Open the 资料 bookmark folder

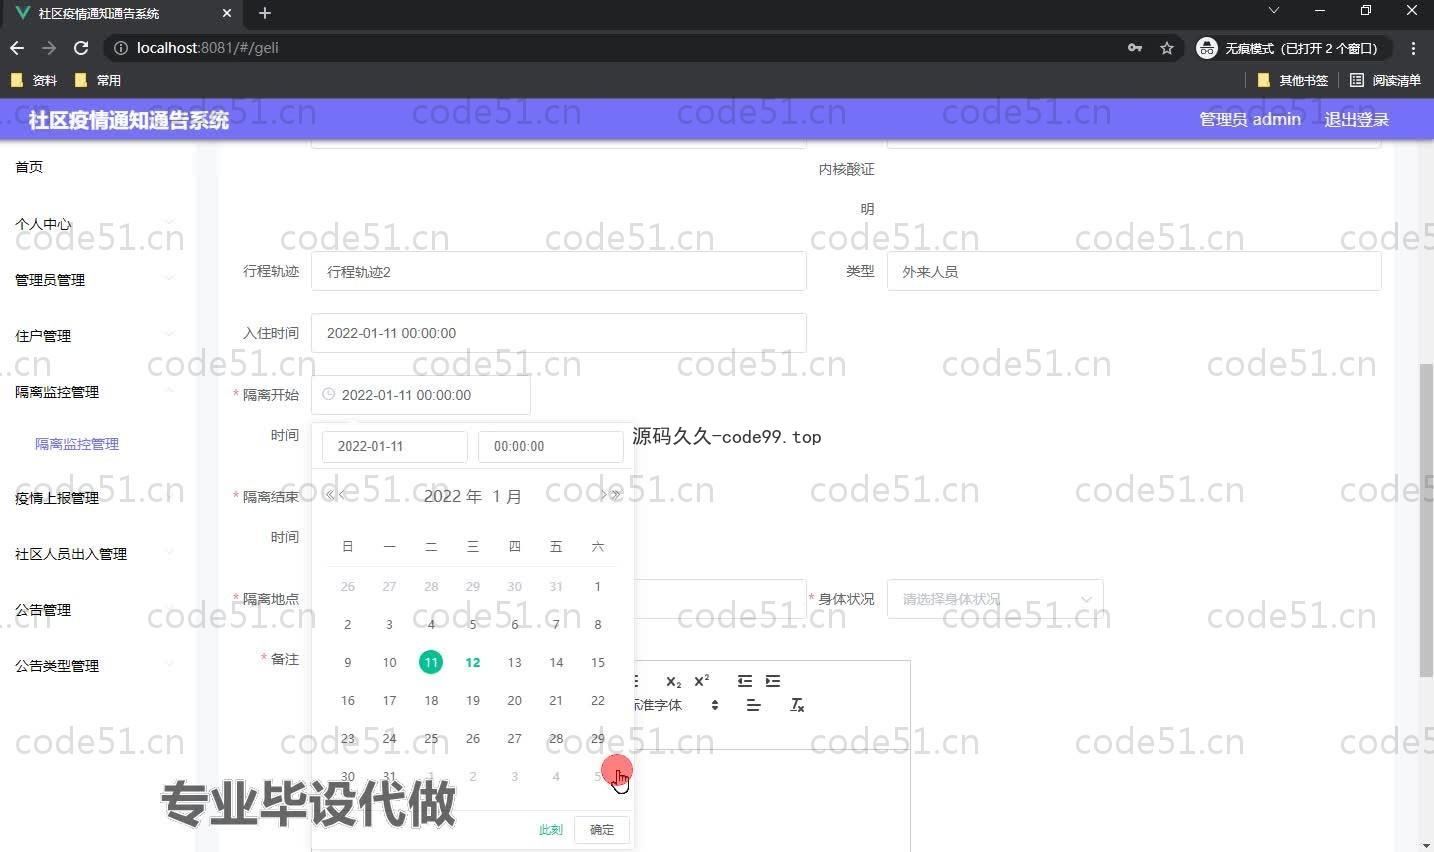click(34, 80)
